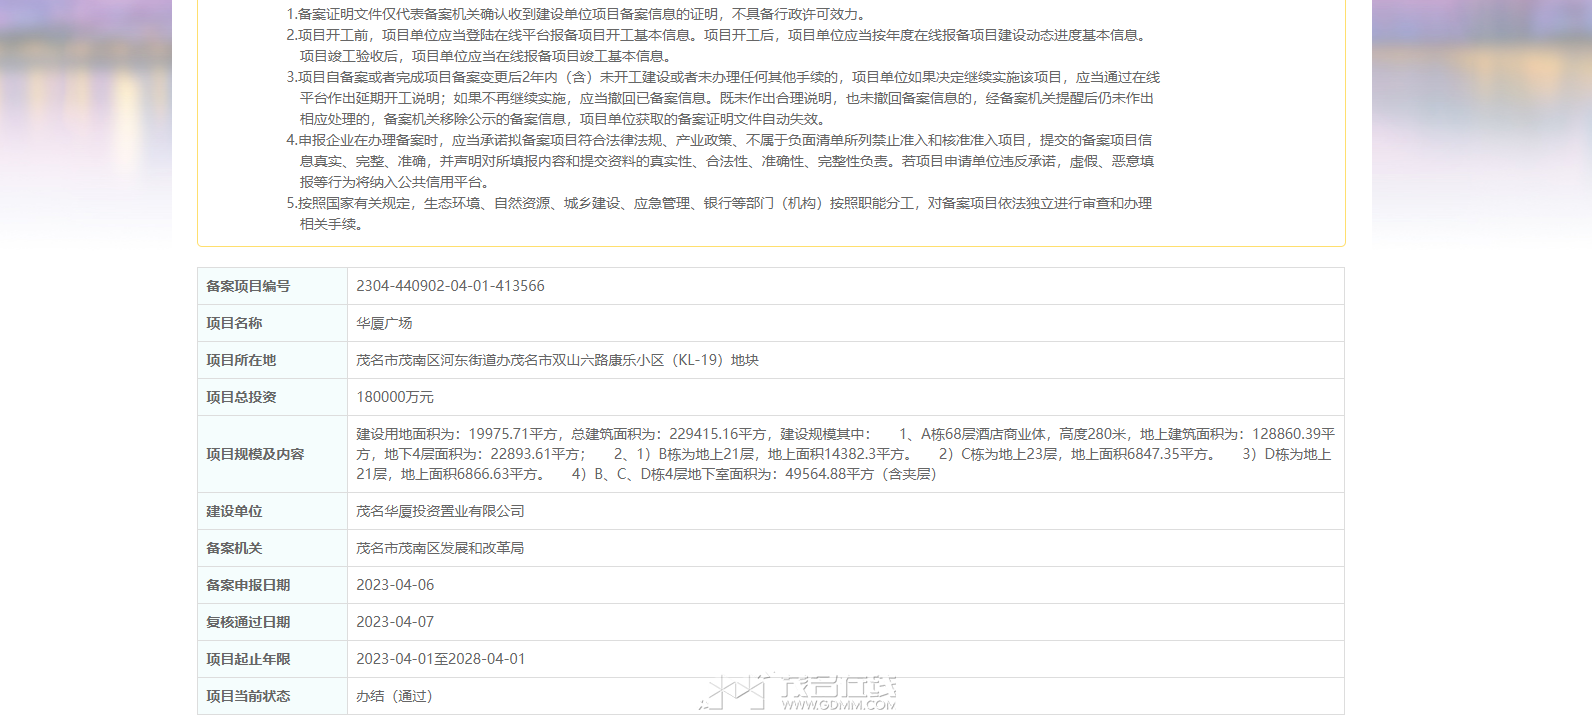Click notice item 1 about 备案证明文件
This screenshot has width=1592, height=715.
(577, 14)
